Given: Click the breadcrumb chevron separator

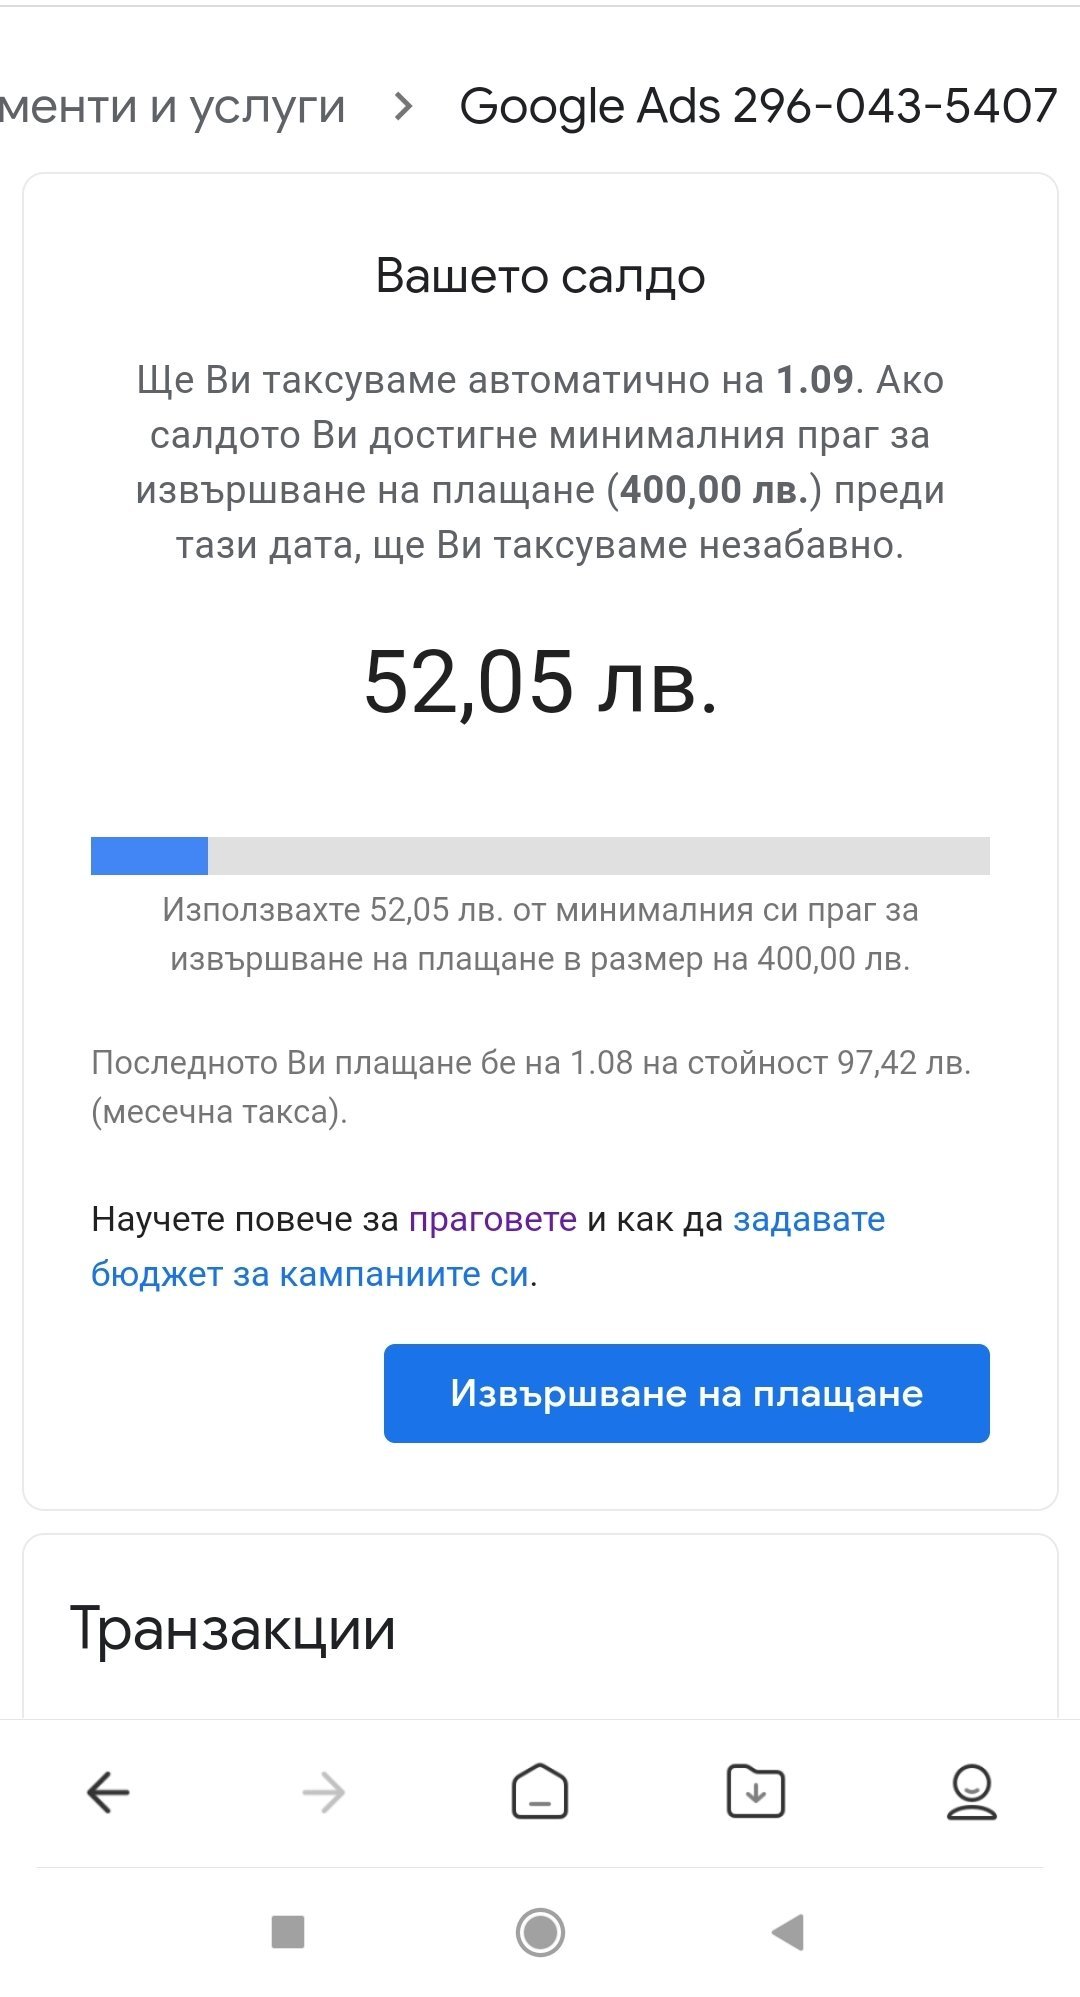Looking at the screenshot, I should click(x=403, y=106).
